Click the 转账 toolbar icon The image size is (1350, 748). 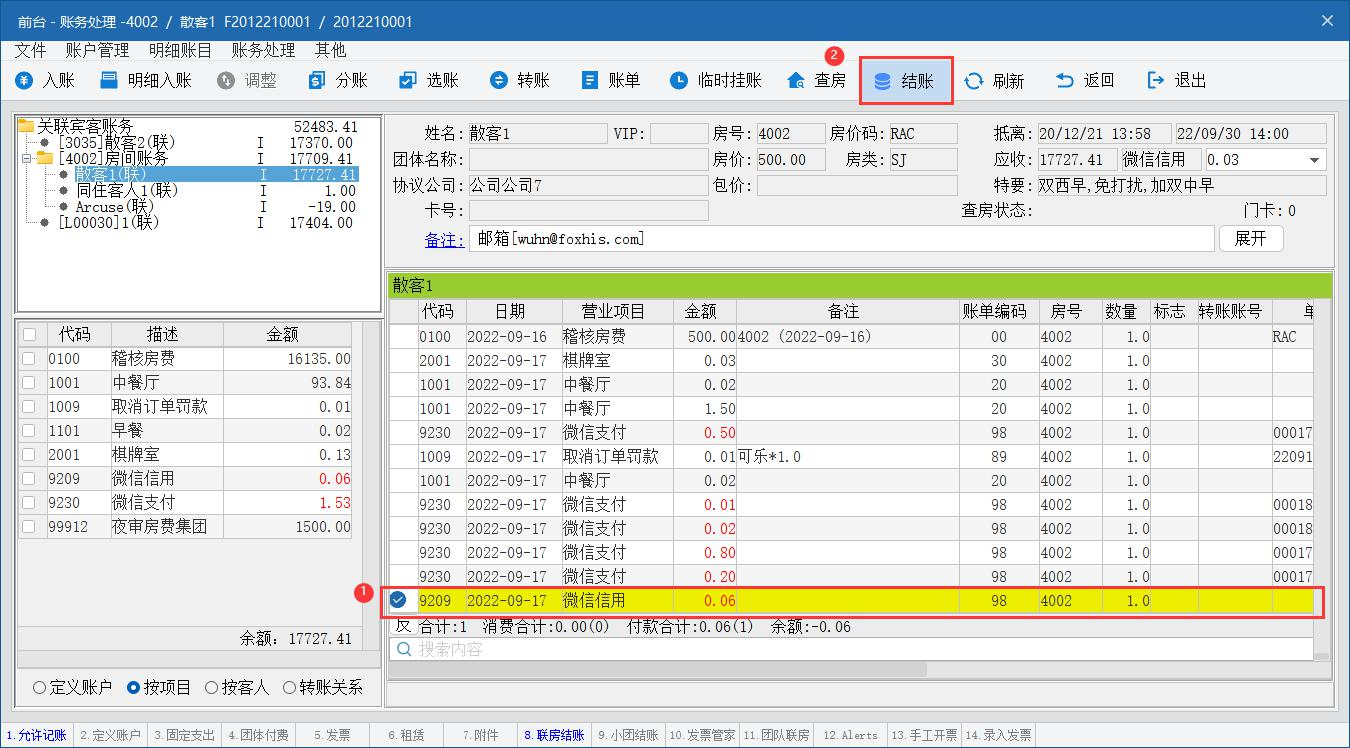click(498, 81)
